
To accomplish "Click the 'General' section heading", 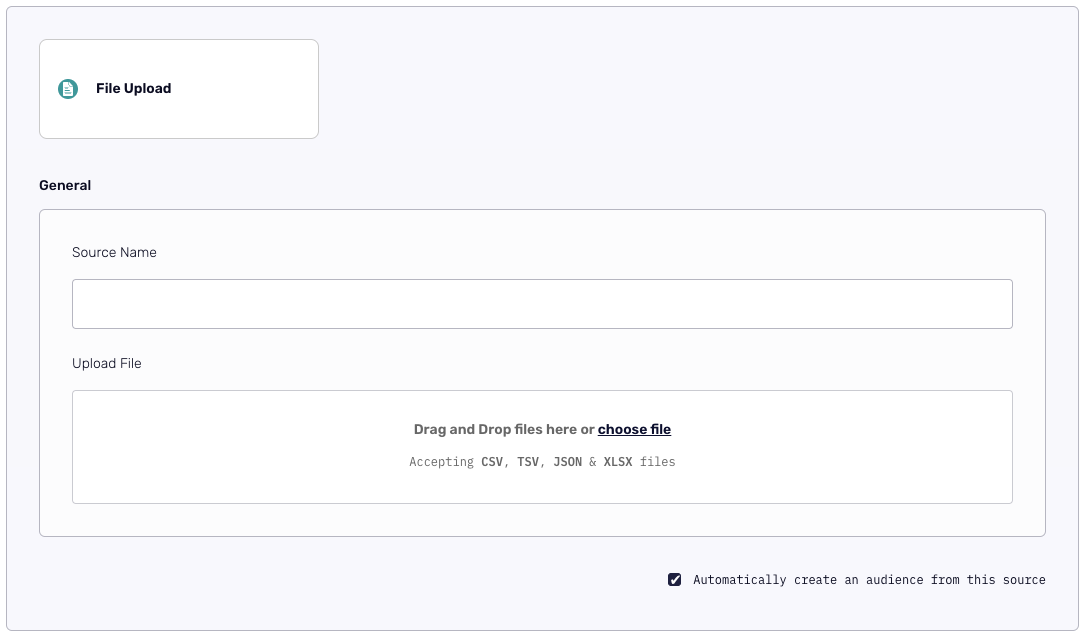I will pos(65,185).
